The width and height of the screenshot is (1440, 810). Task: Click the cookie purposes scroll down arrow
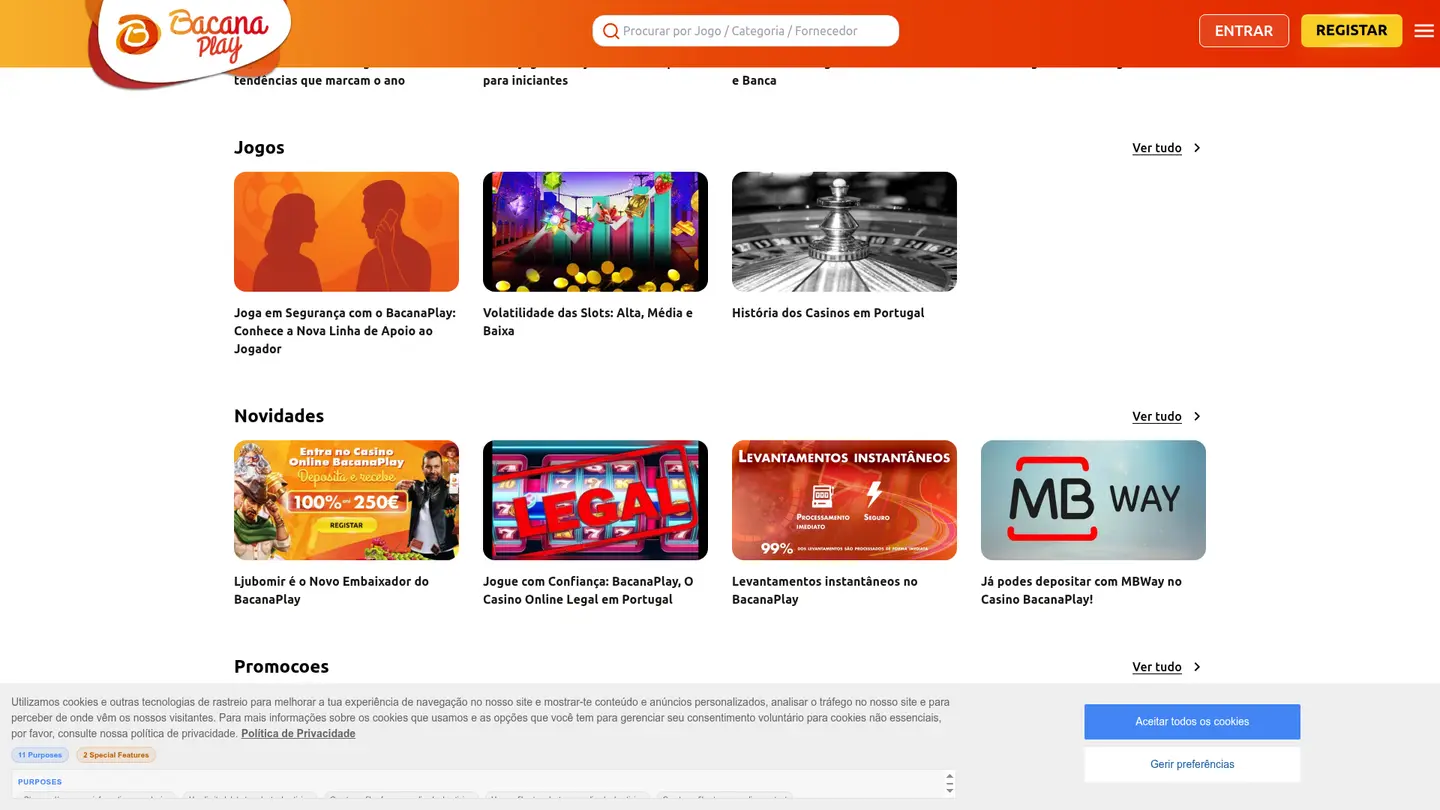pyautogui.click(x=950, y=790)
